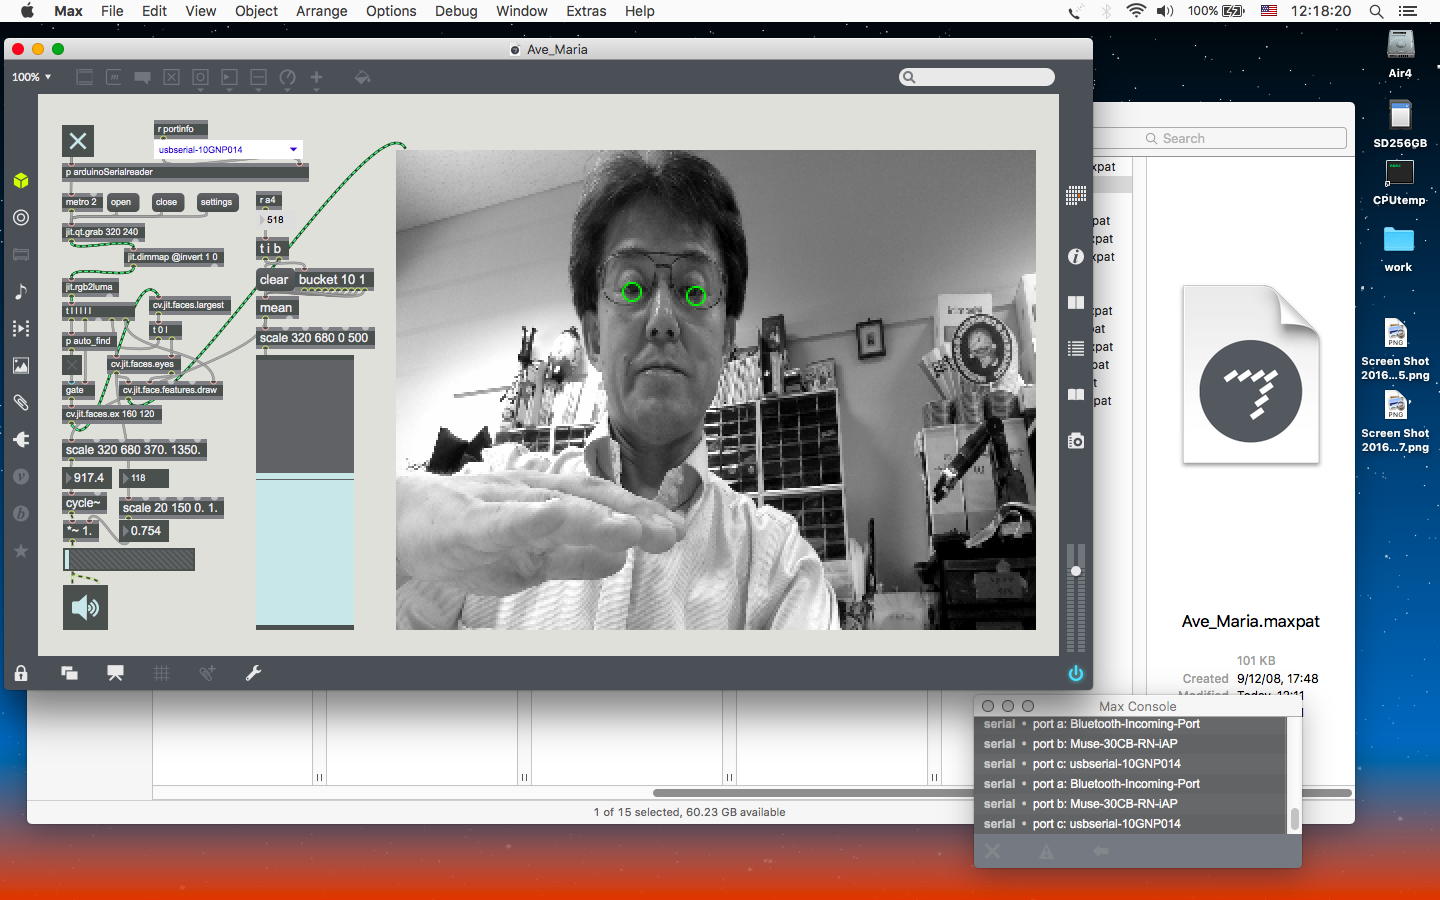The image size is (1440, 900).
Task: Click the camera snapshots icon in right sidebar
Action: click(x=1076, y=441)
